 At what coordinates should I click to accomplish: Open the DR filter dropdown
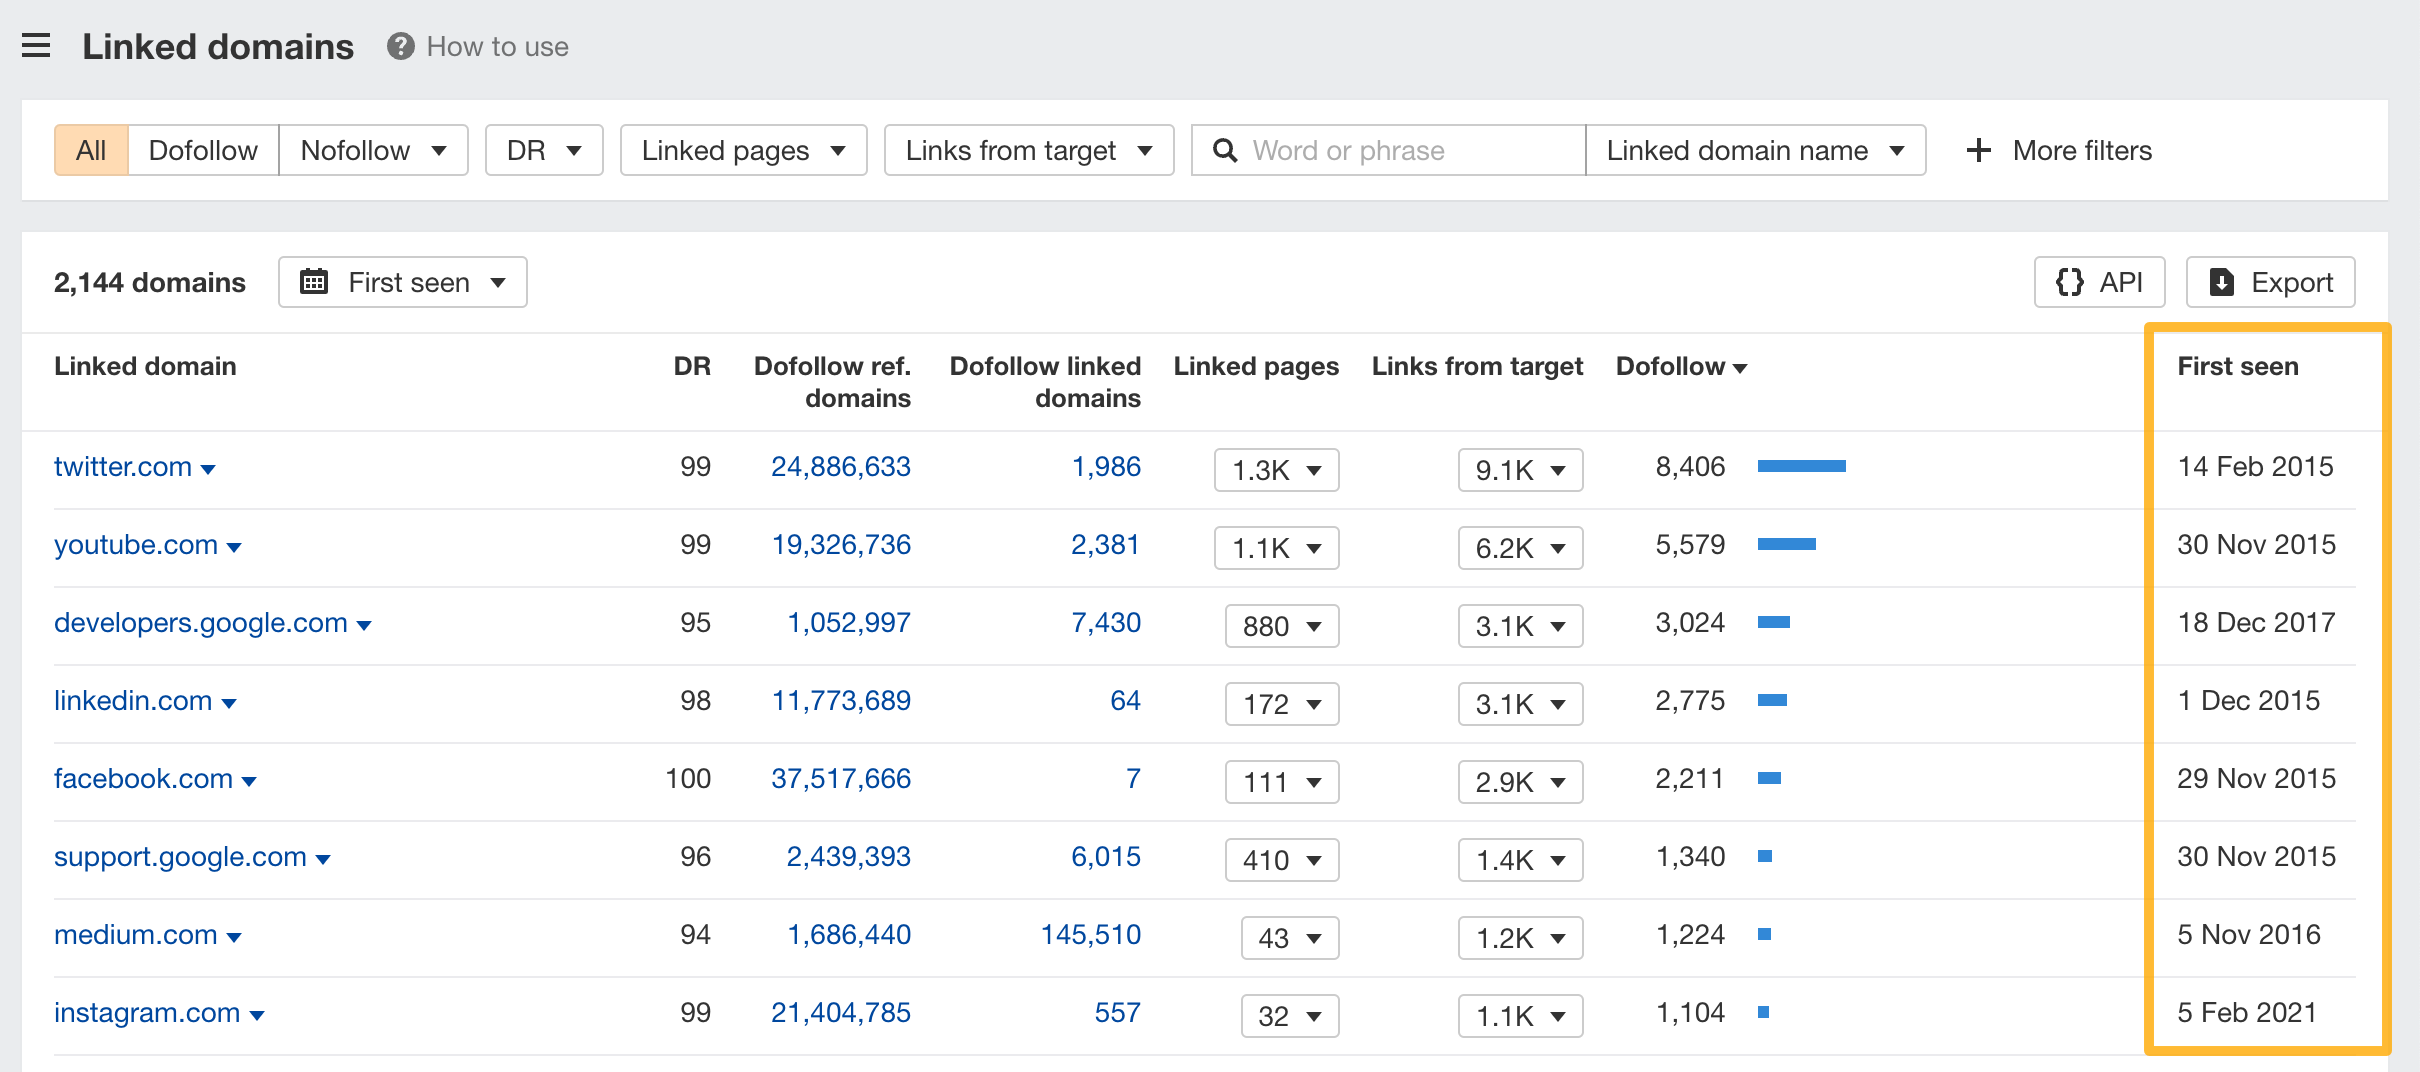coord(544,150)
